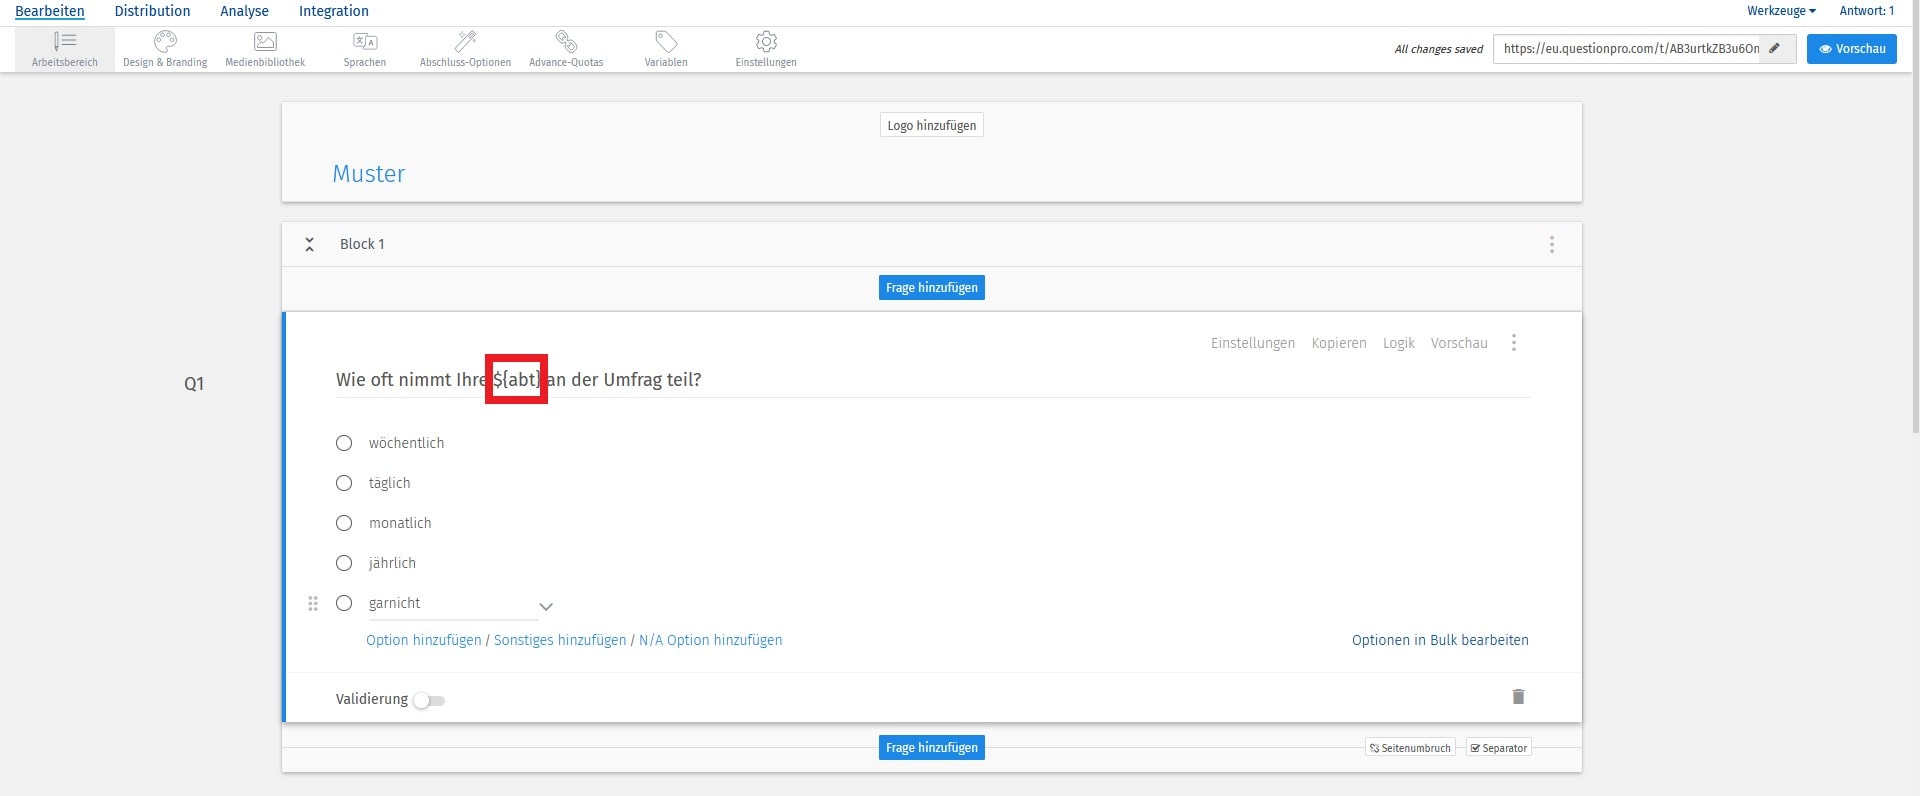Open the Einstellungen gear icon
The width and height of the screenshot is (1920, 796).
pos(766,41)
